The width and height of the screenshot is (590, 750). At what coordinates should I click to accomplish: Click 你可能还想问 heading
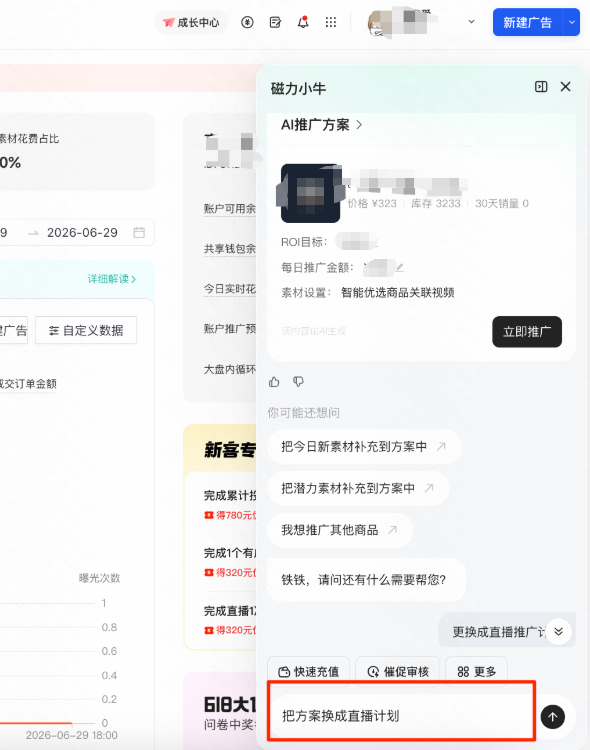tap(303, 413)
